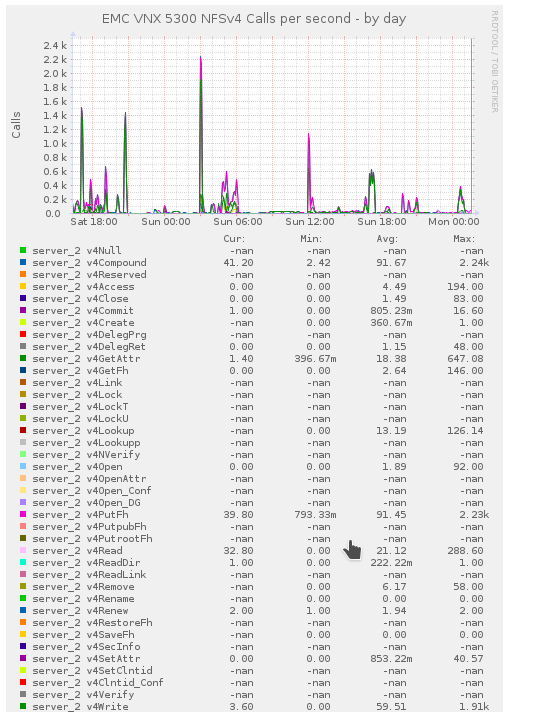Image resolution: width=542 pixels, height=712 pixels.
Task: Click the v4PutFh magenta legend swatch
Action: click(x=23, y=514)
